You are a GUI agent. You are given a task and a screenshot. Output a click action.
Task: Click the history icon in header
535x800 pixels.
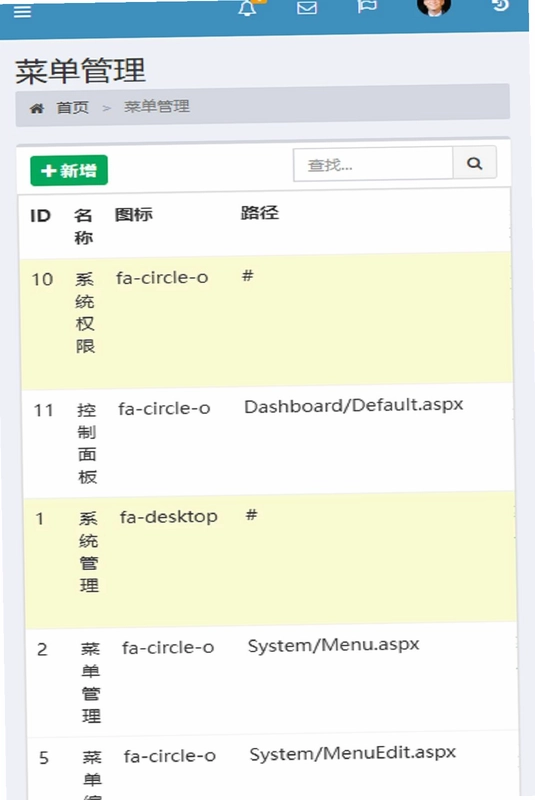pos(500,5)
